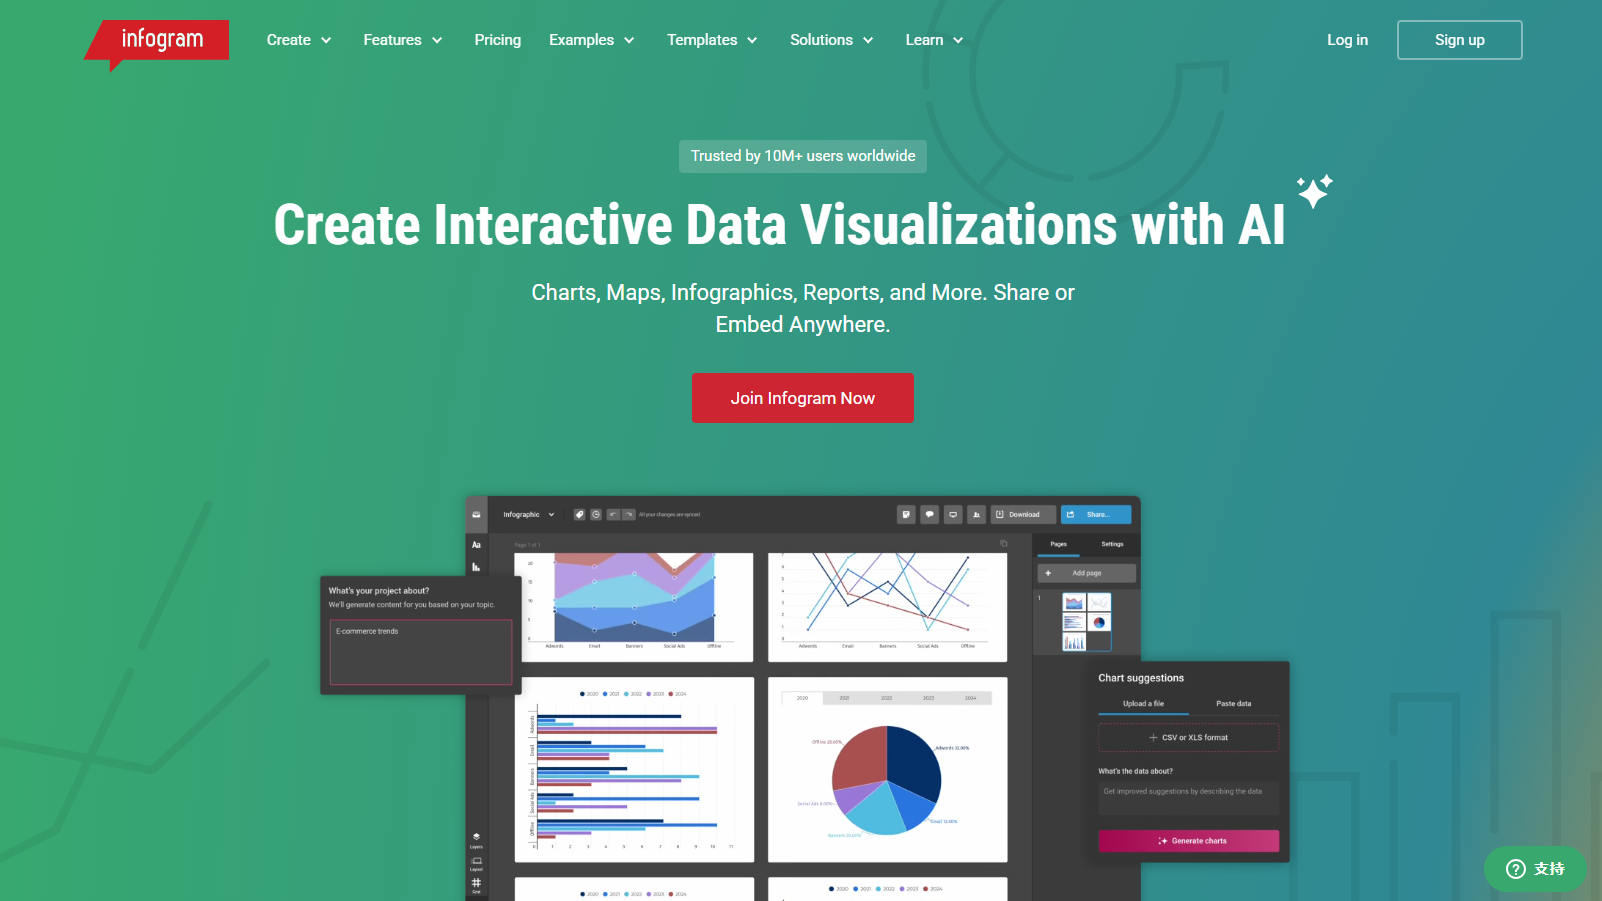Click the present screen icon
The height and width of the screenshot is (901, 1602).
(953, 515)
